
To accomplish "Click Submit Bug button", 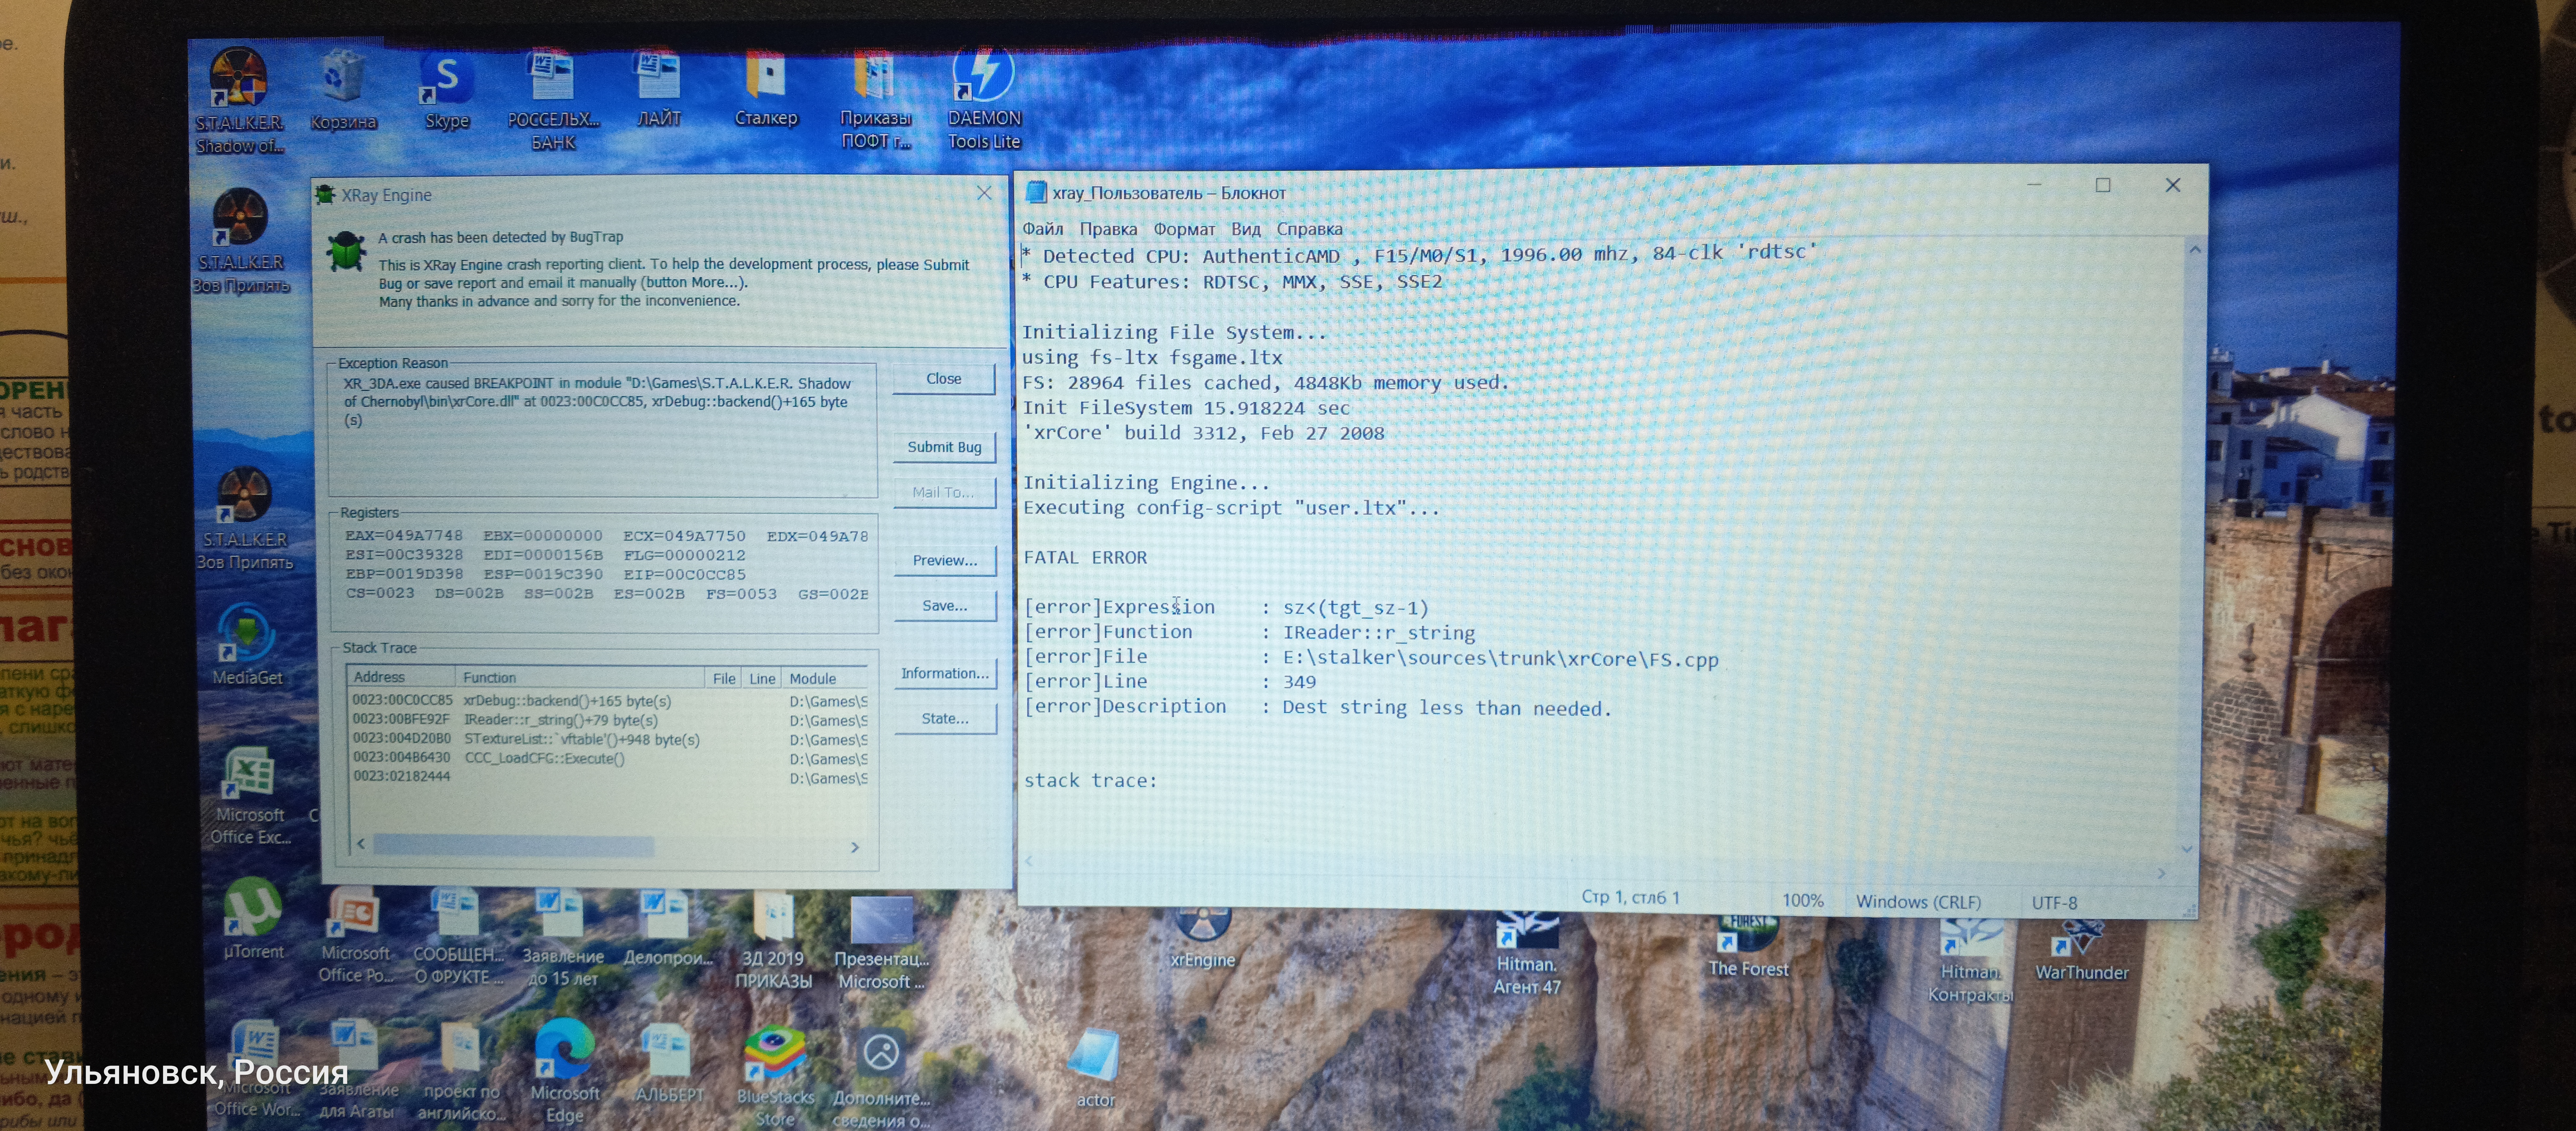I will tap(944, 447).
